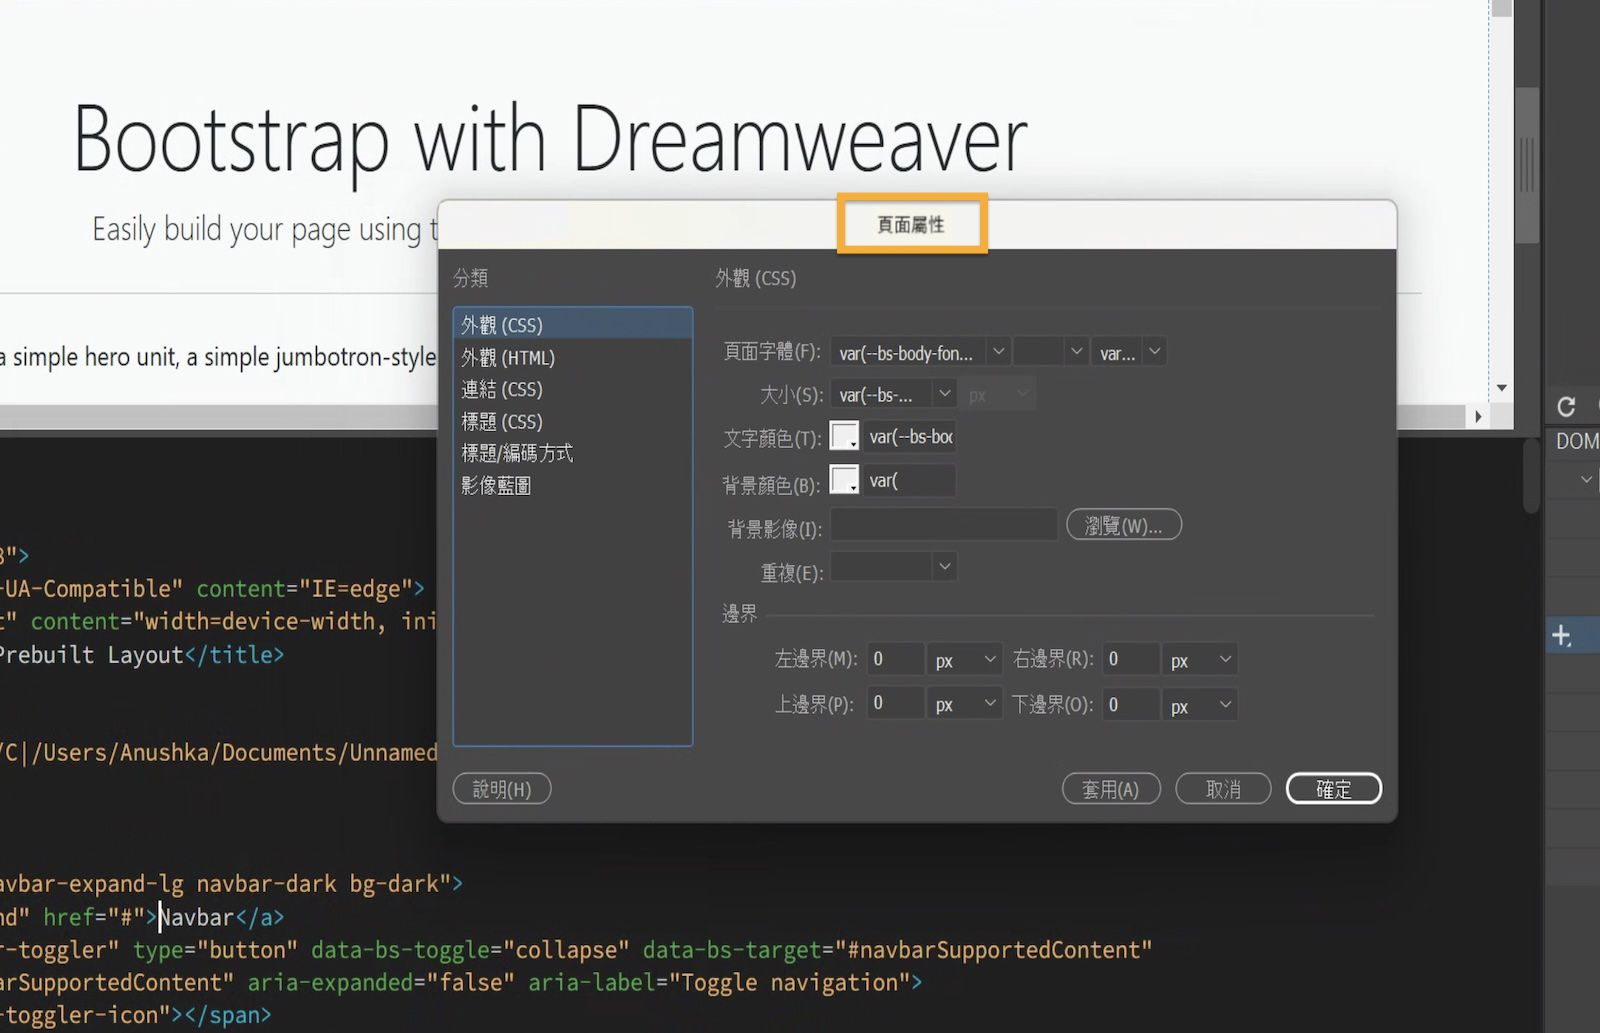Viewport: 1600px width, 1033px height.
Task: Select 外觀 (HTML) category
Action: [572, 357]
